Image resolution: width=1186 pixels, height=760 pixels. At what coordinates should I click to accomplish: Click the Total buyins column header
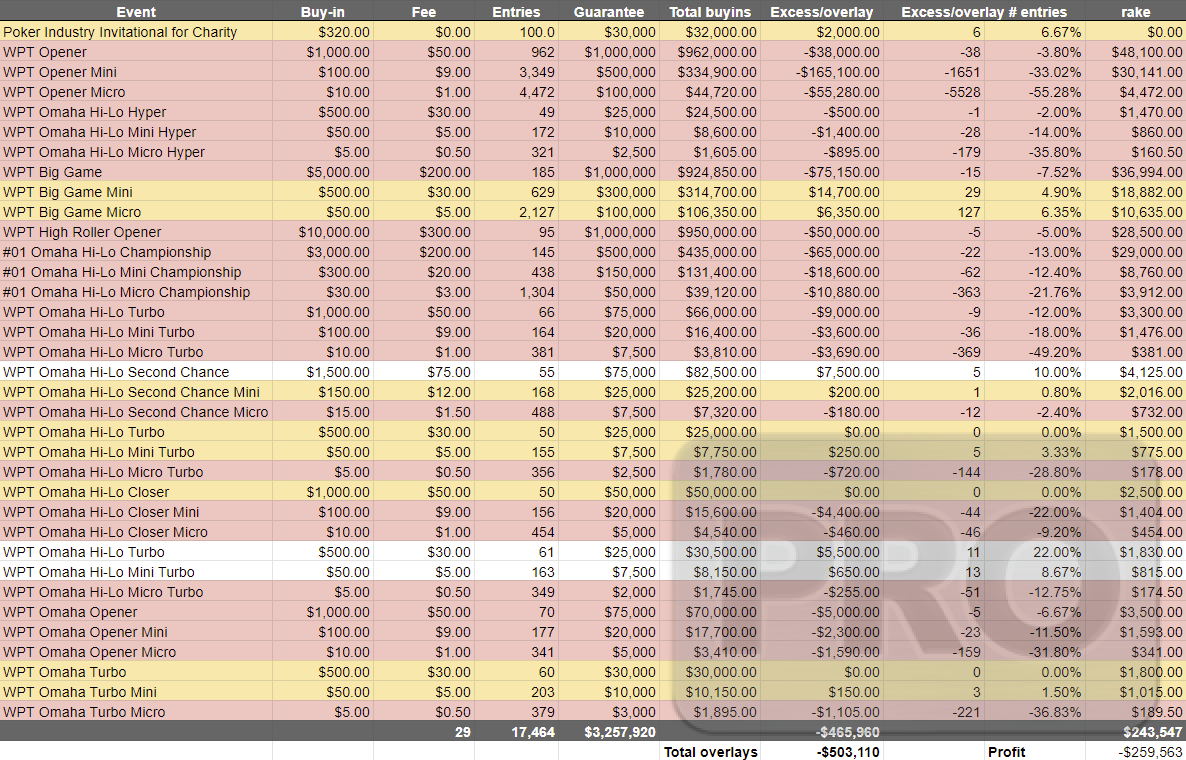point(711,12)
